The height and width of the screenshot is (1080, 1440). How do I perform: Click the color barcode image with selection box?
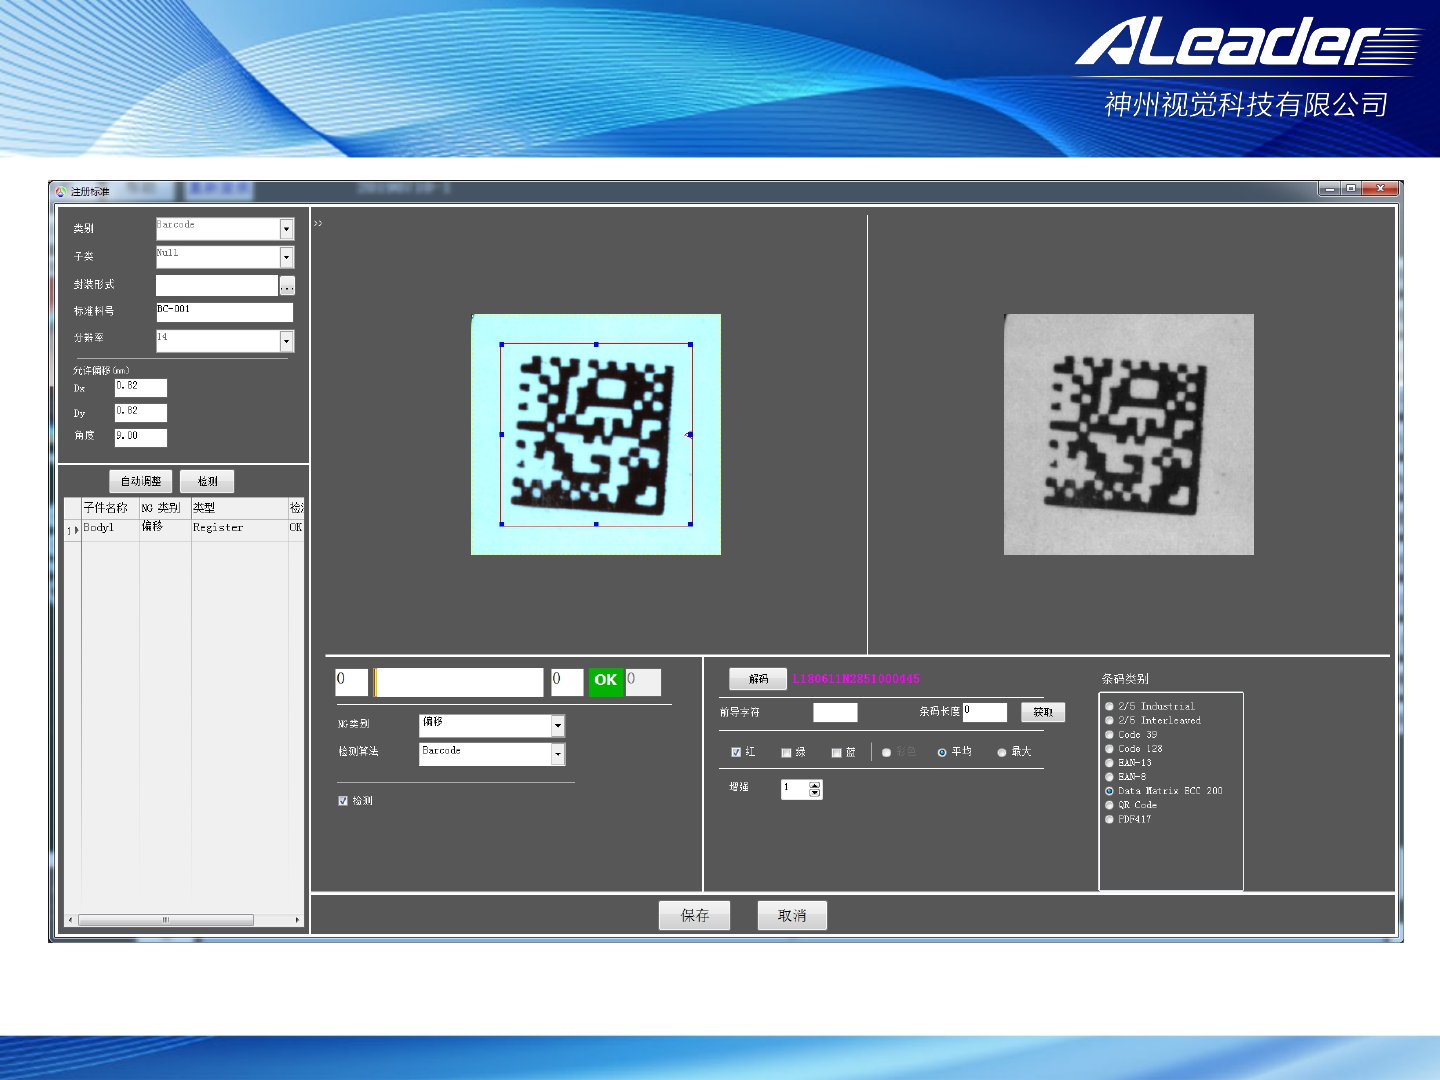coord(596,435)
